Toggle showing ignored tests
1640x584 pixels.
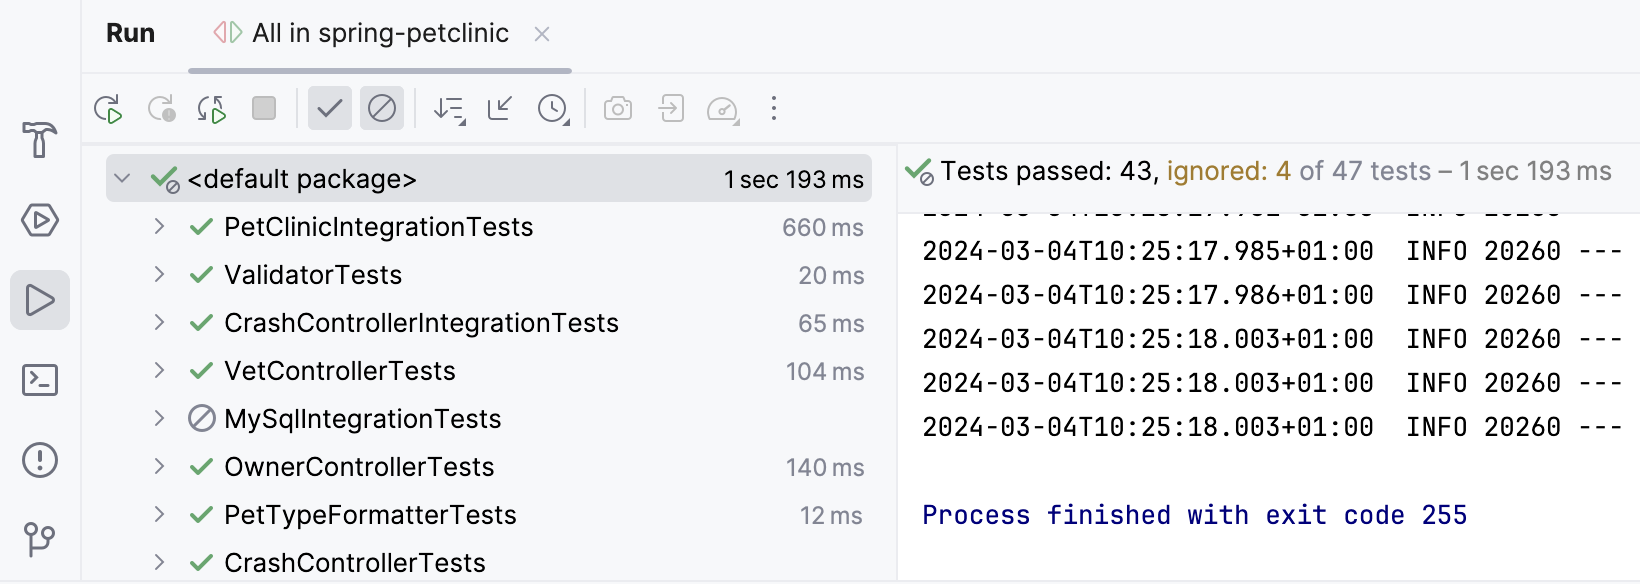click(x=381, y=109)
